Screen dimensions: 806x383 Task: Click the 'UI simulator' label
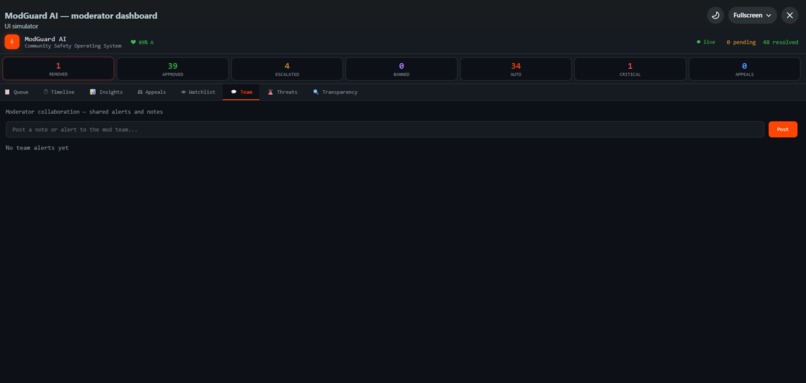(22, 26)
